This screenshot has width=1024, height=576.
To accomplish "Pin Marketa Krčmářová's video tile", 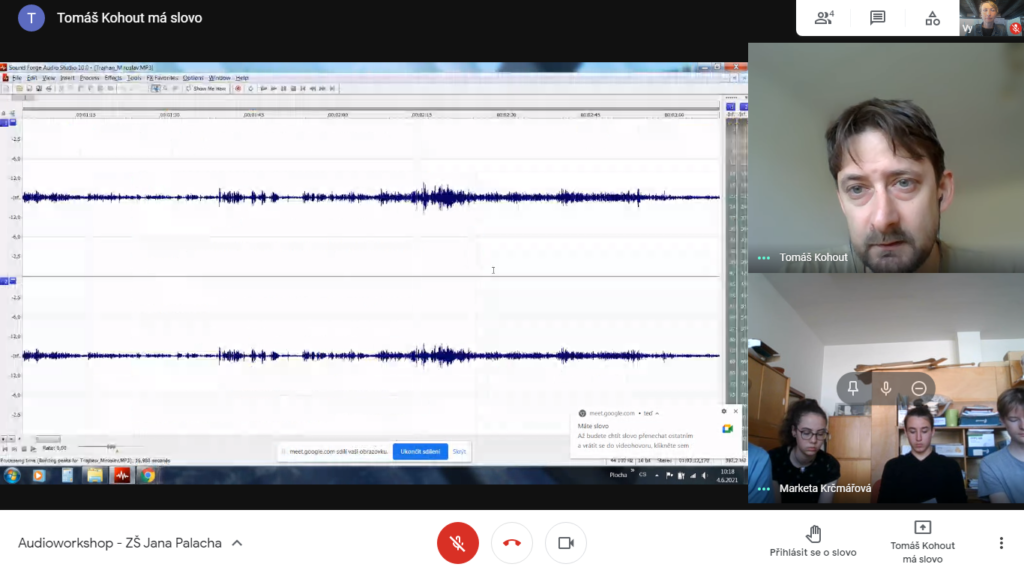I will pos(853,388).
